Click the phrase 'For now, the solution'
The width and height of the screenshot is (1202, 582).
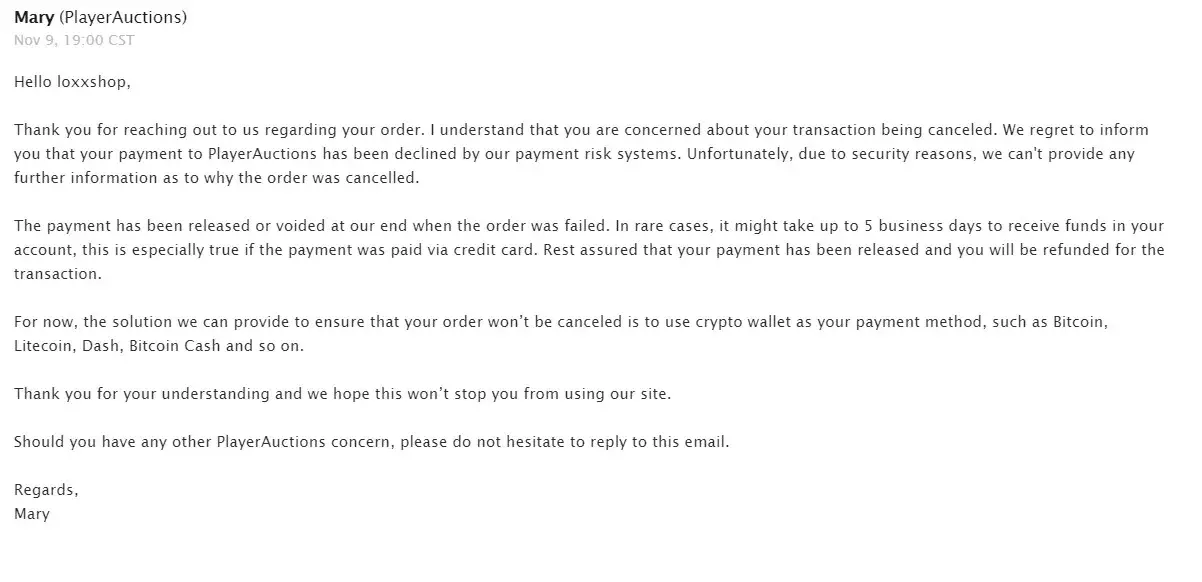pyautogui.click(x=92, y=322)
